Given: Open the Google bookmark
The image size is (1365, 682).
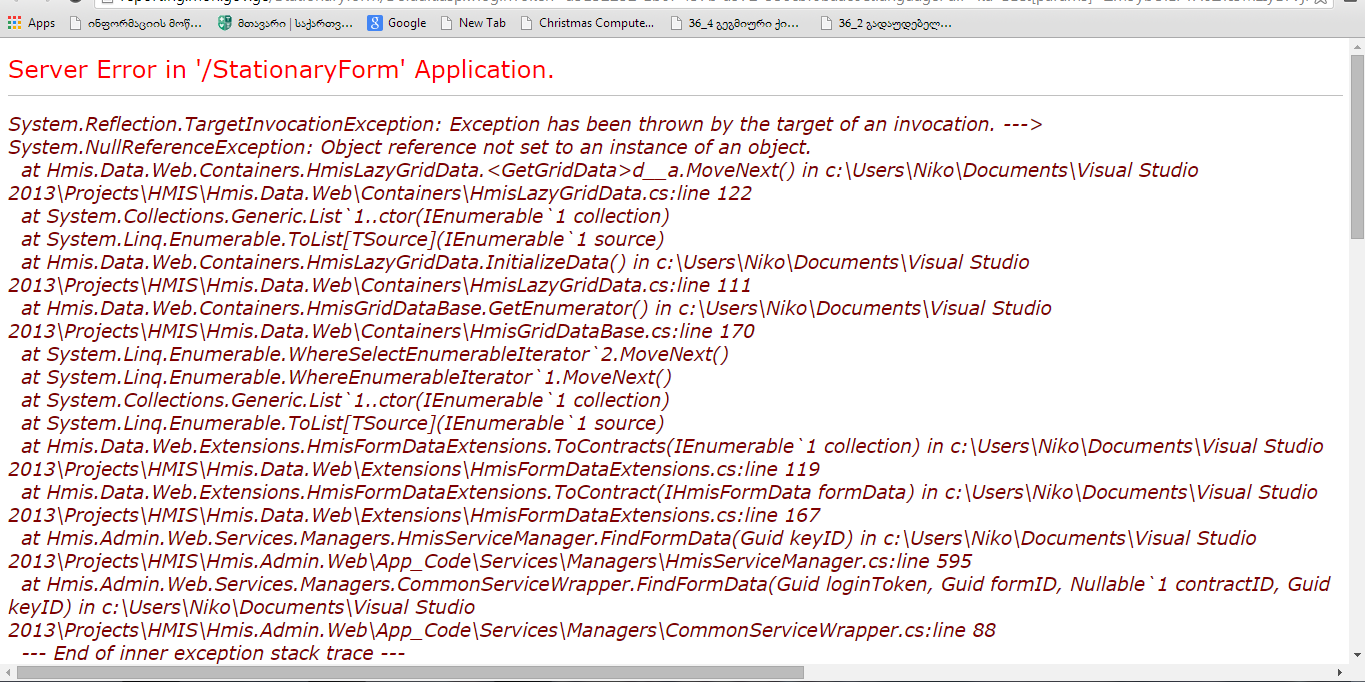Looking at the screenshot, I should (397, 23).
